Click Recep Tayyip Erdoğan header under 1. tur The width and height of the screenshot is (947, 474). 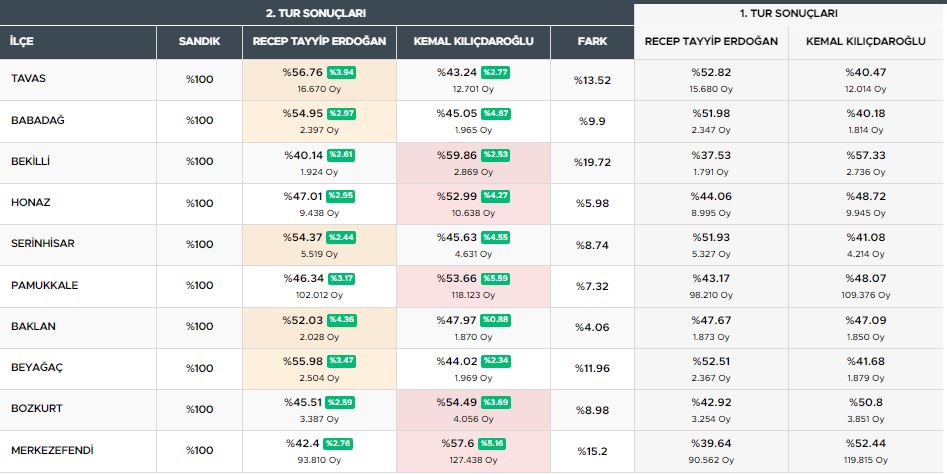click(711, 42)
